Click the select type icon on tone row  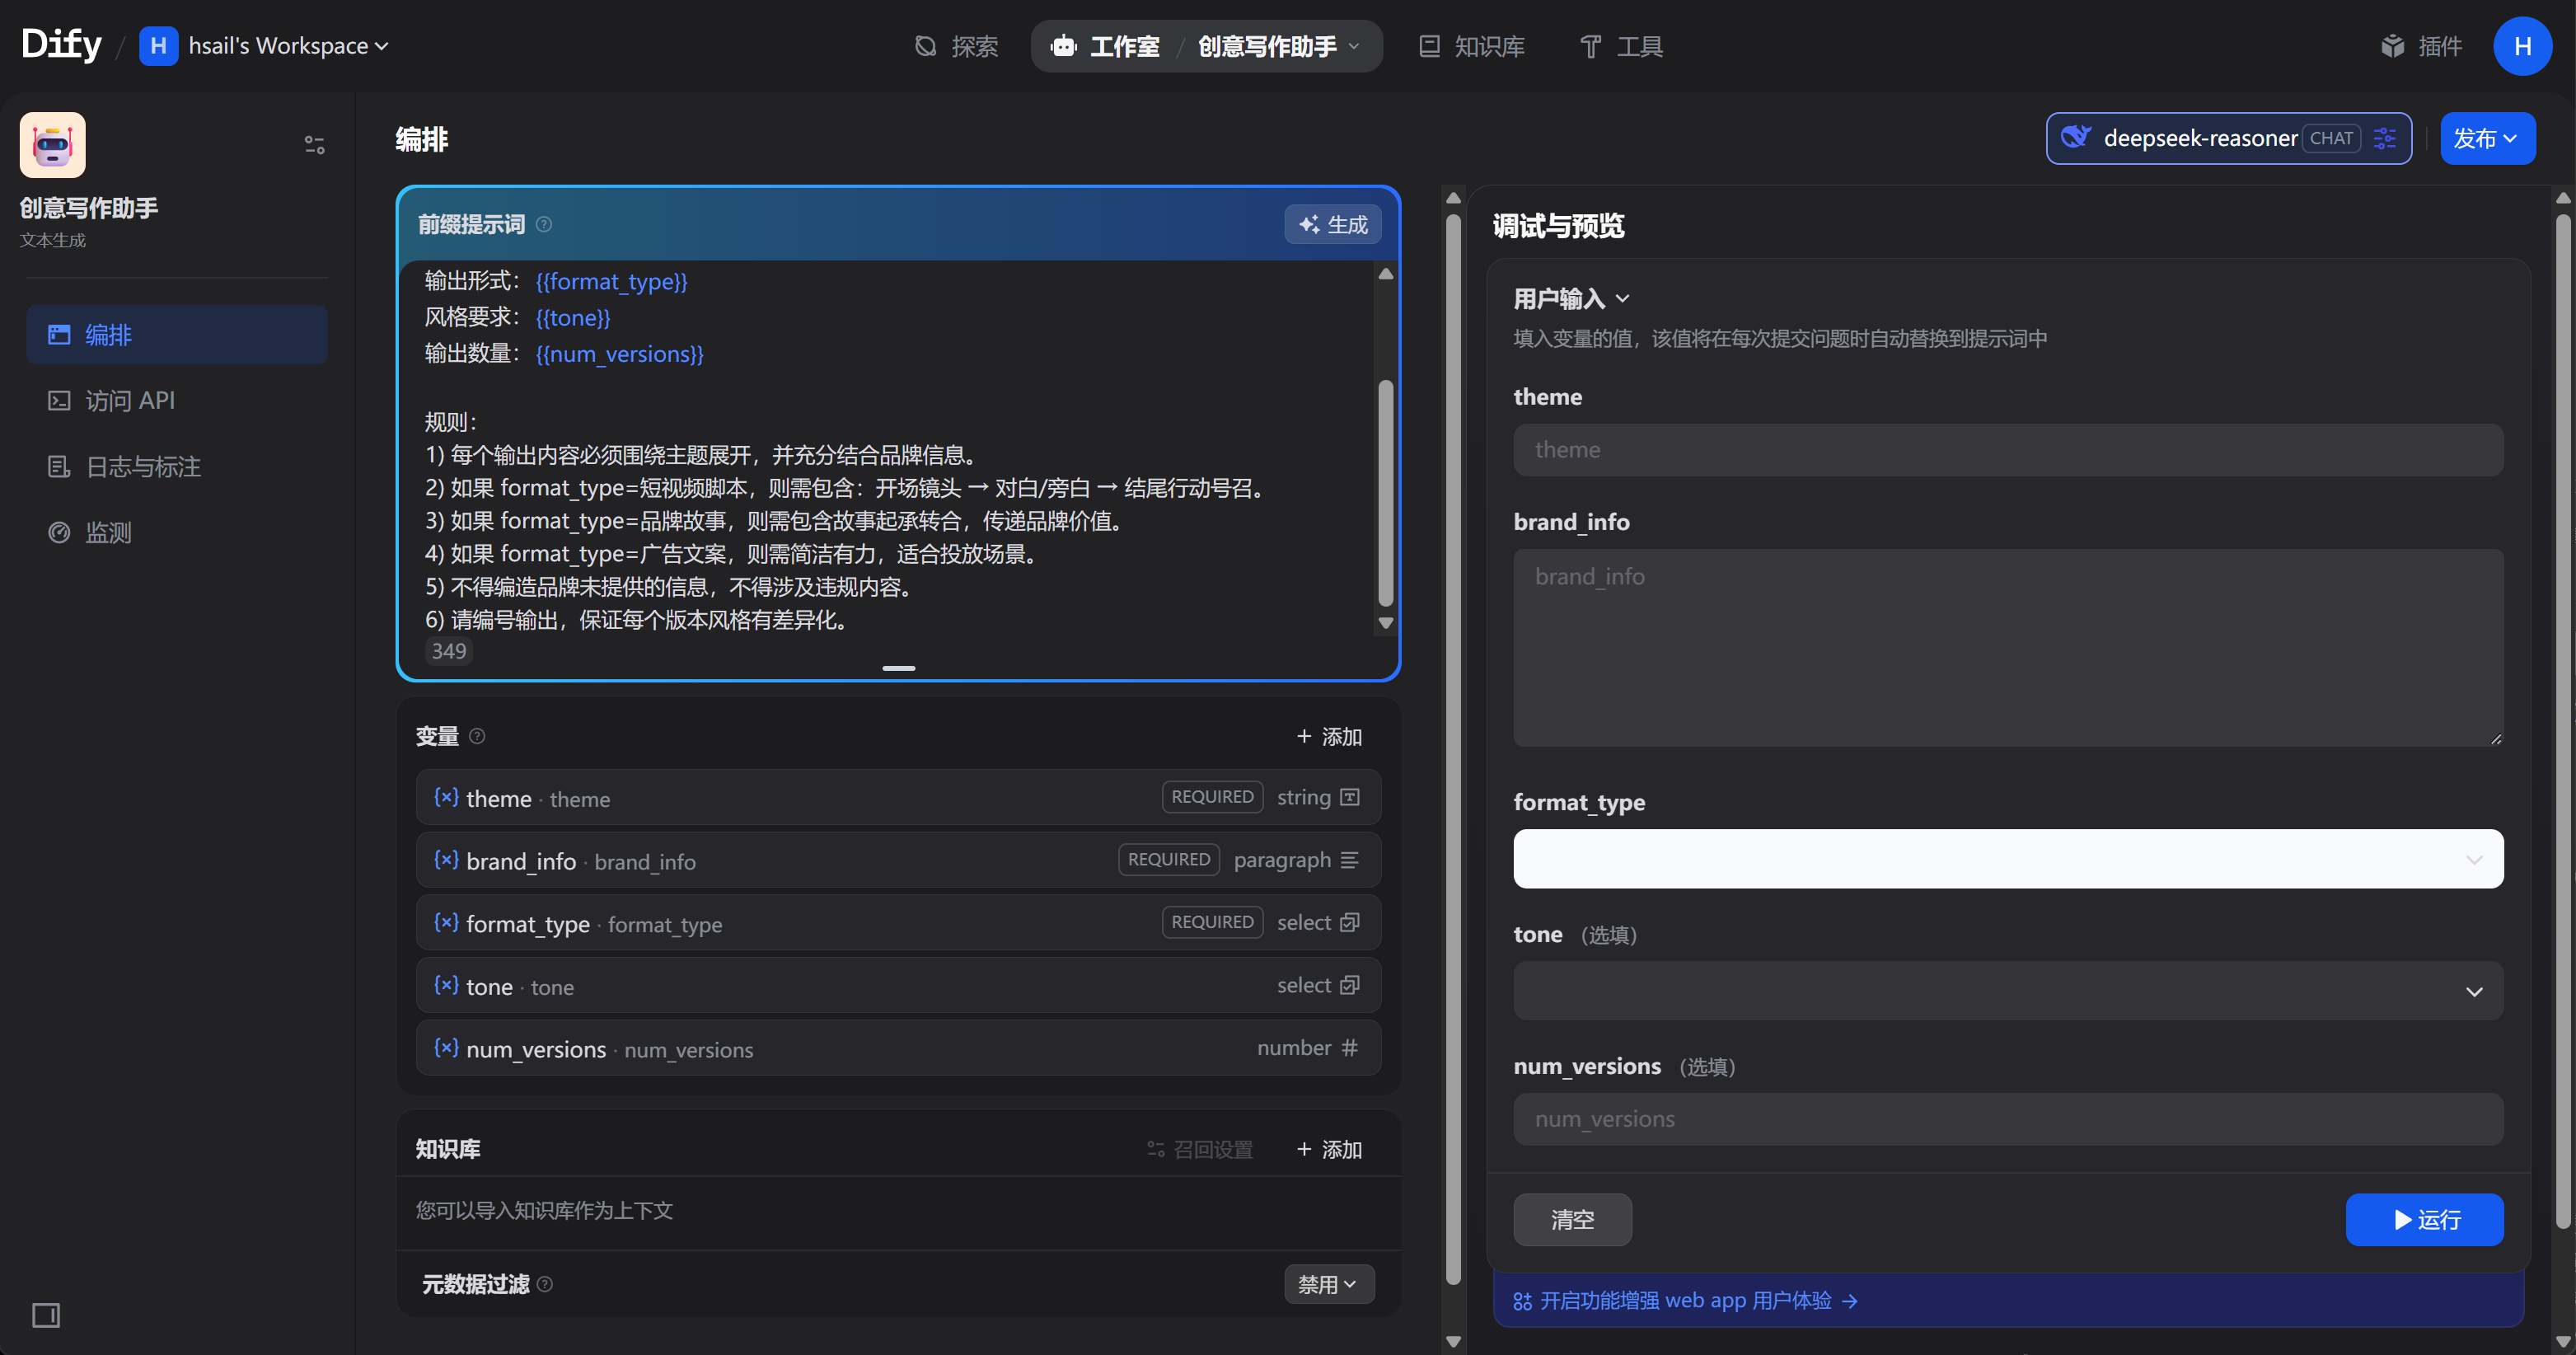click(x=1349, y=985)
